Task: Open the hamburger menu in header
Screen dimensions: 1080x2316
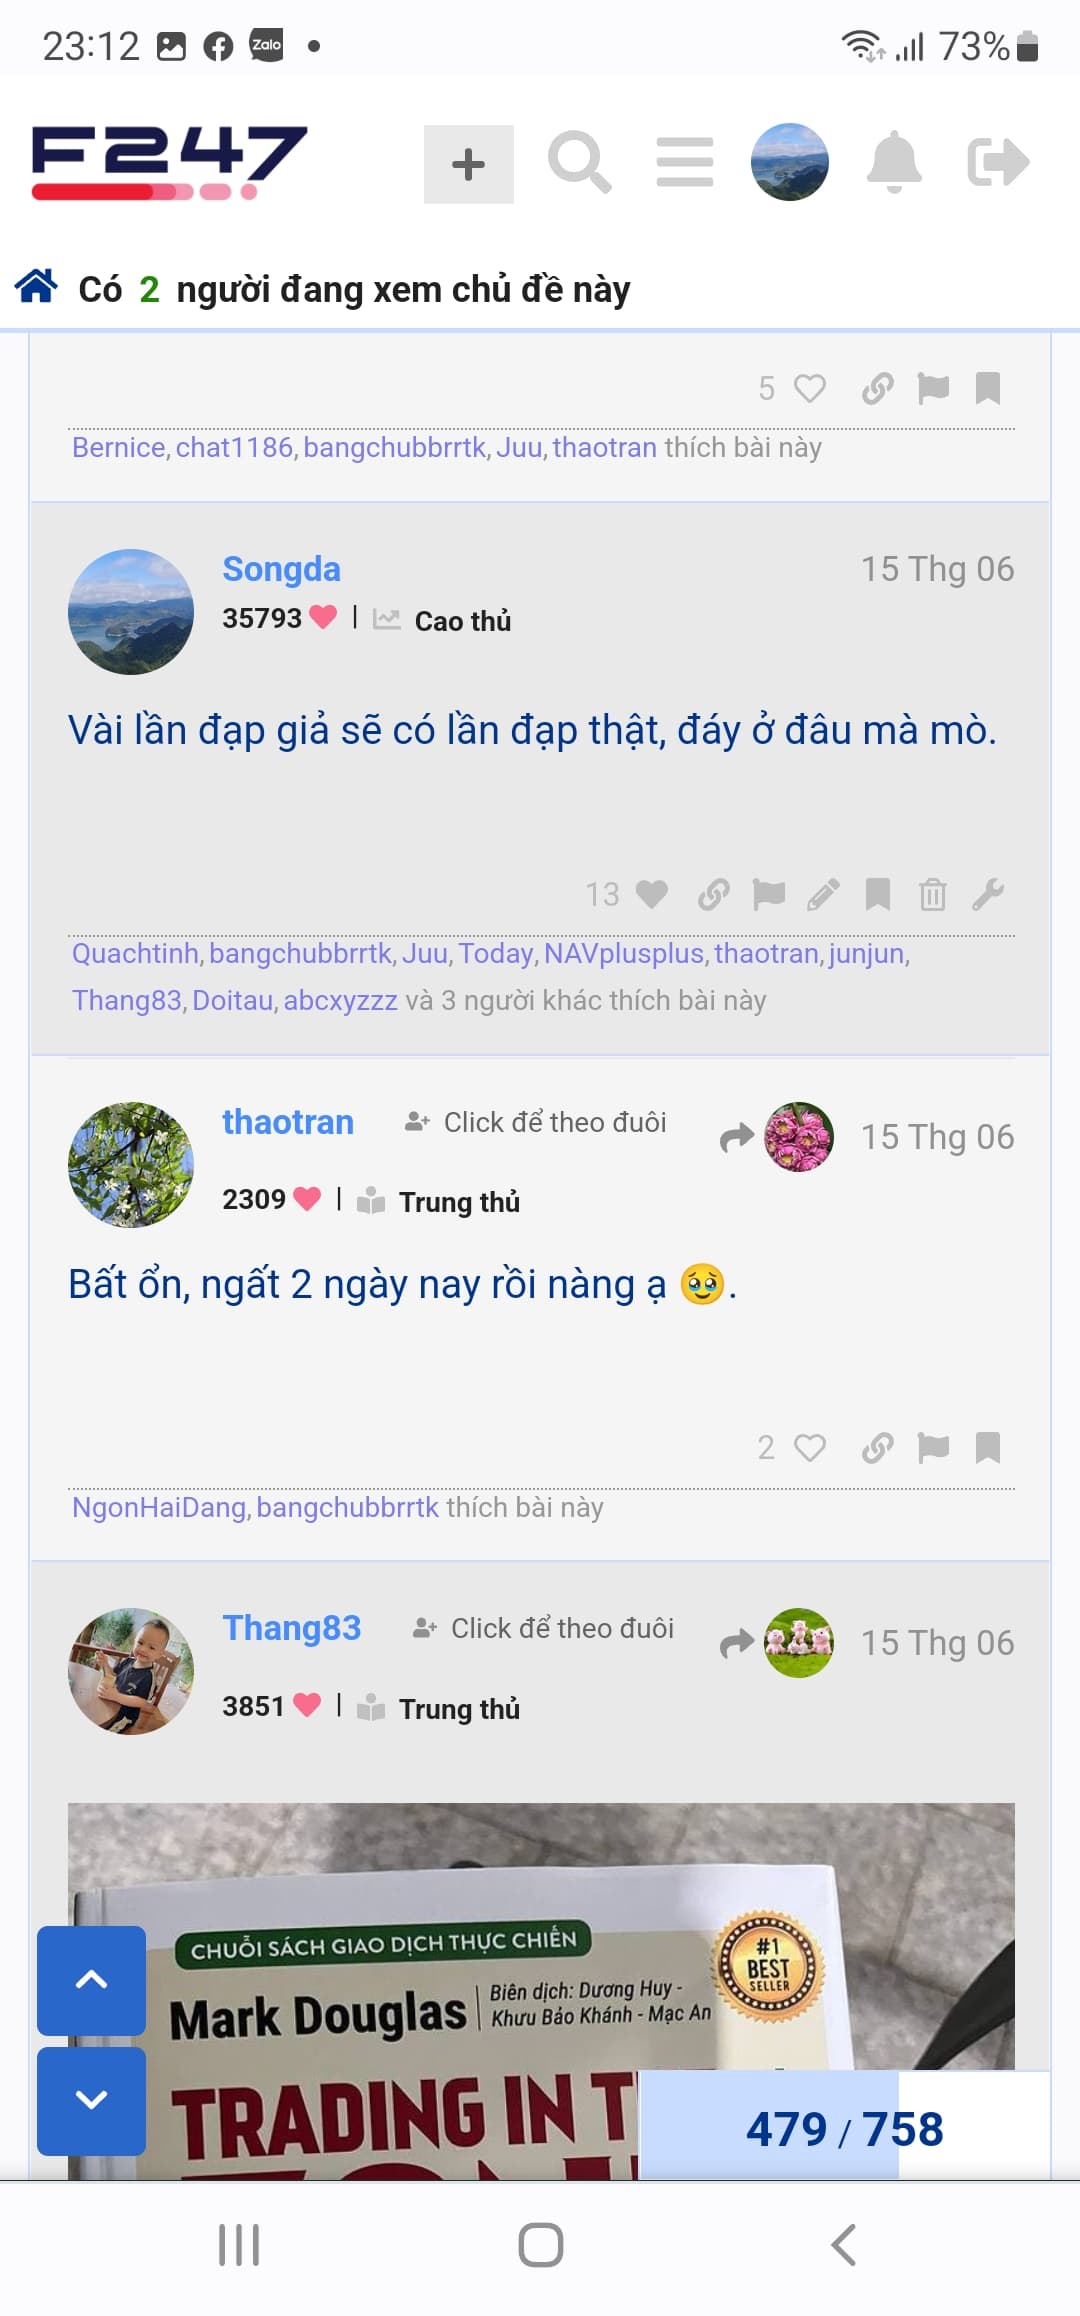Action: (685, 163)
